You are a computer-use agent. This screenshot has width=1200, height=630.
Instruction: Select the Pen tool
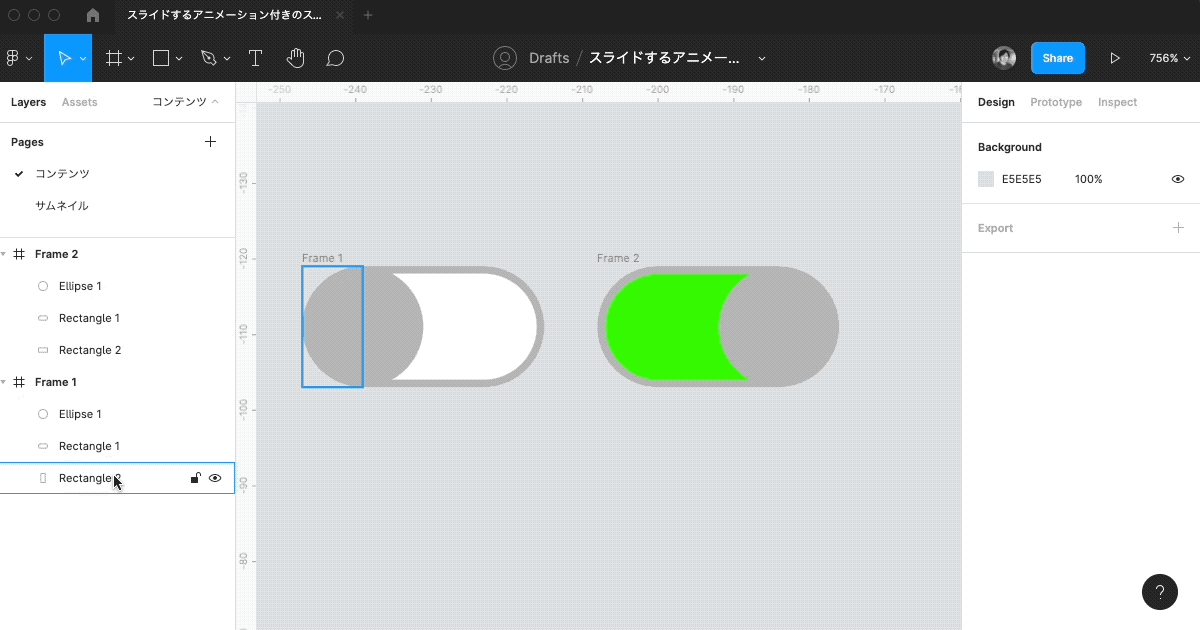click(x=208, y=58)
